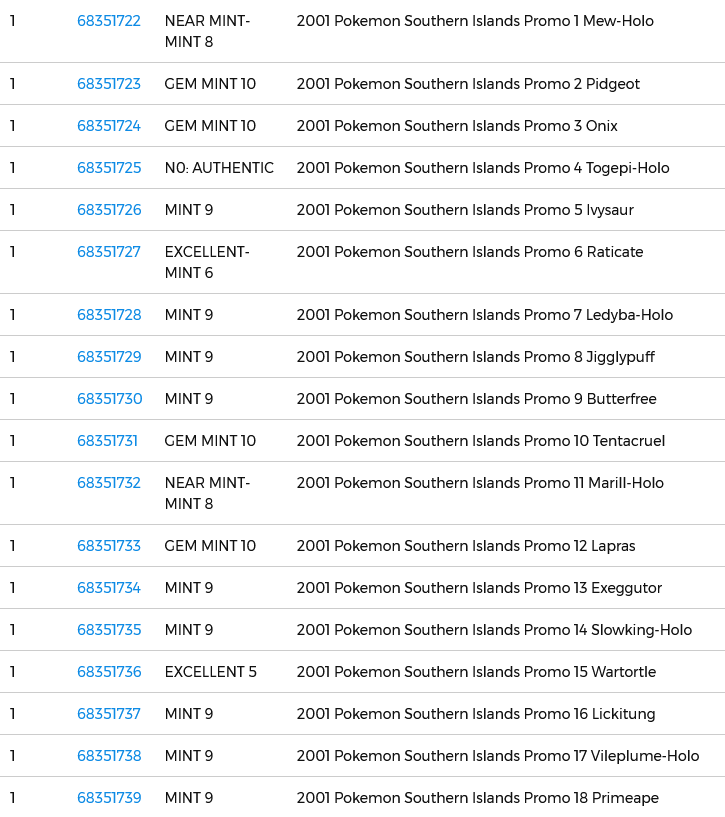Screen dimensions: 725x817
Task: Open cert 68351727 for Raticate
Action: click(109, 252)
